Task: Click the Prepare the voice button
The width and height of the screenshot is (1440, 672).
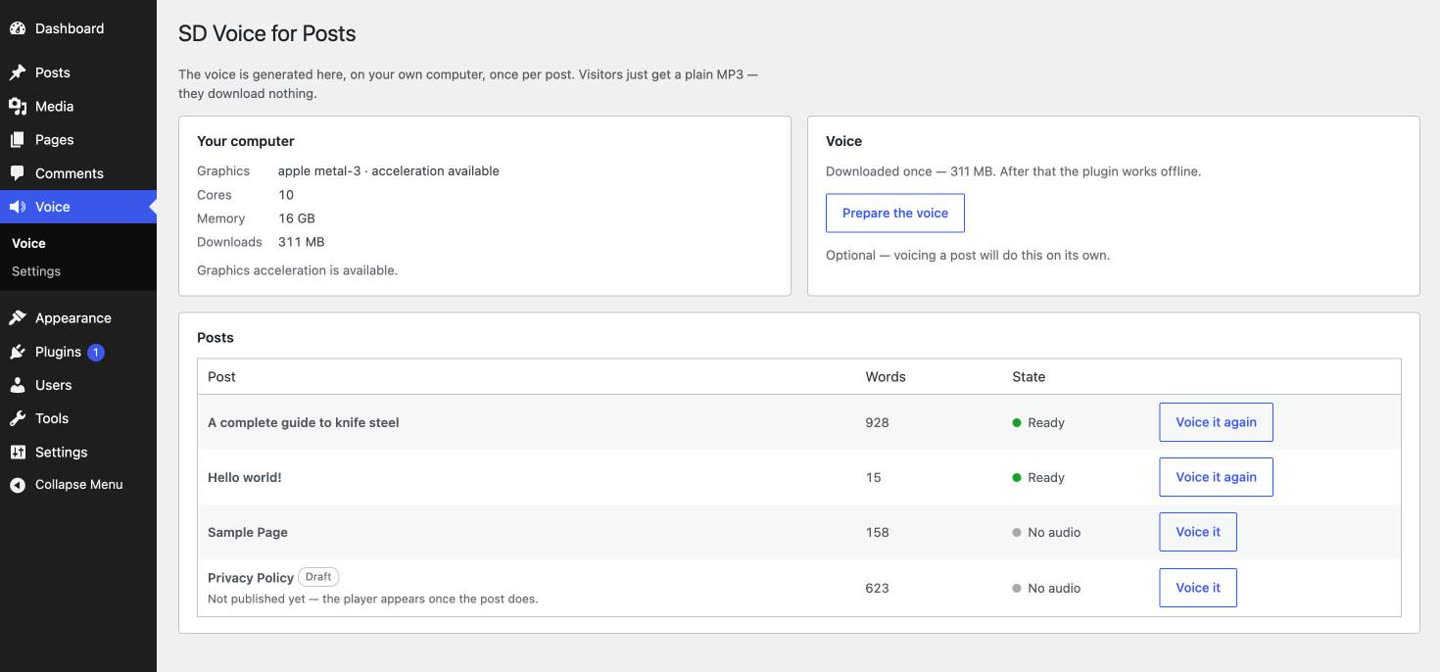Action: pos(895,213)
